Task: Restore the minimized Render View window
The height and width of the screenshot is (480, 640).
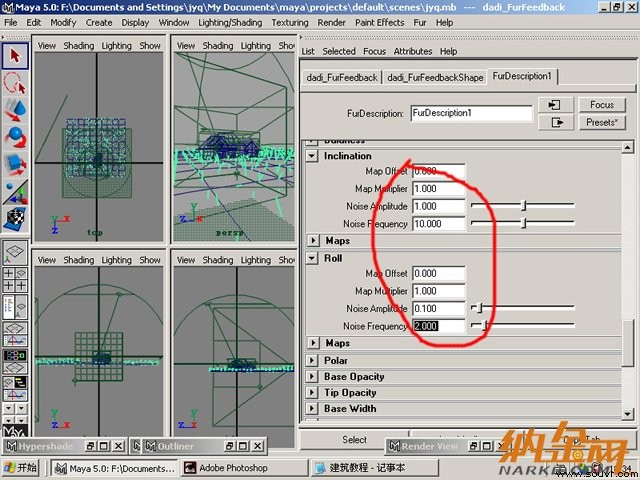Action: coord(473,447)
